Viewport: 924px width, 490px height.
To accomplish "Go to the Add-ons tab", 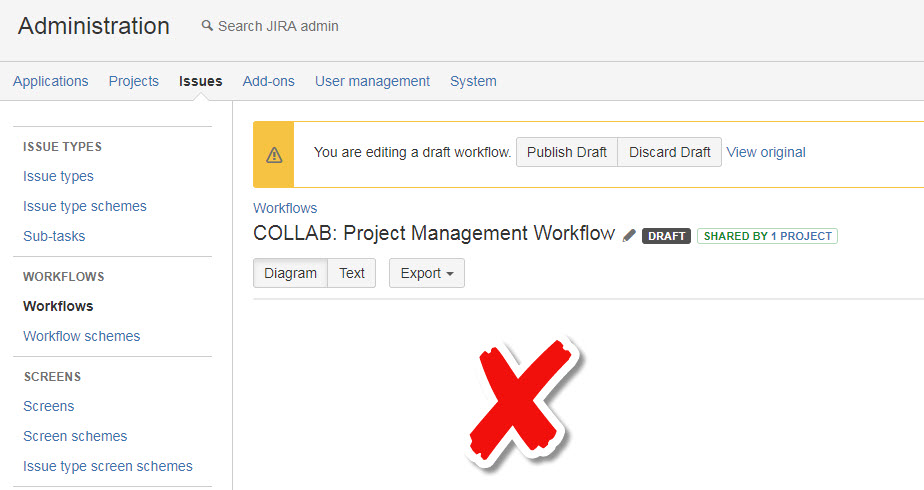I will [x=269, y=81].
